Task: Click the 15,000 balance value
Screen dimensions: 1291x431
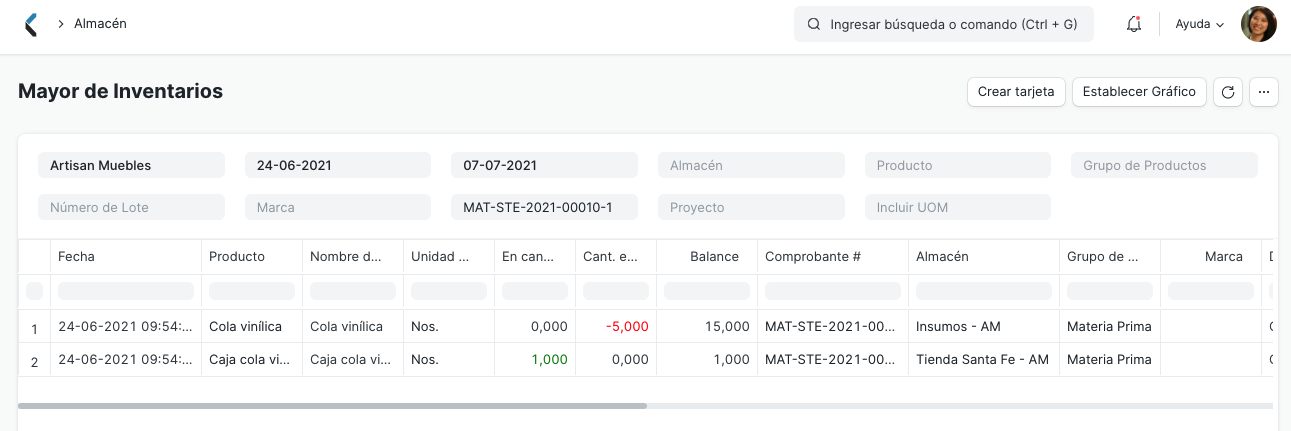Action: [707, 326]
